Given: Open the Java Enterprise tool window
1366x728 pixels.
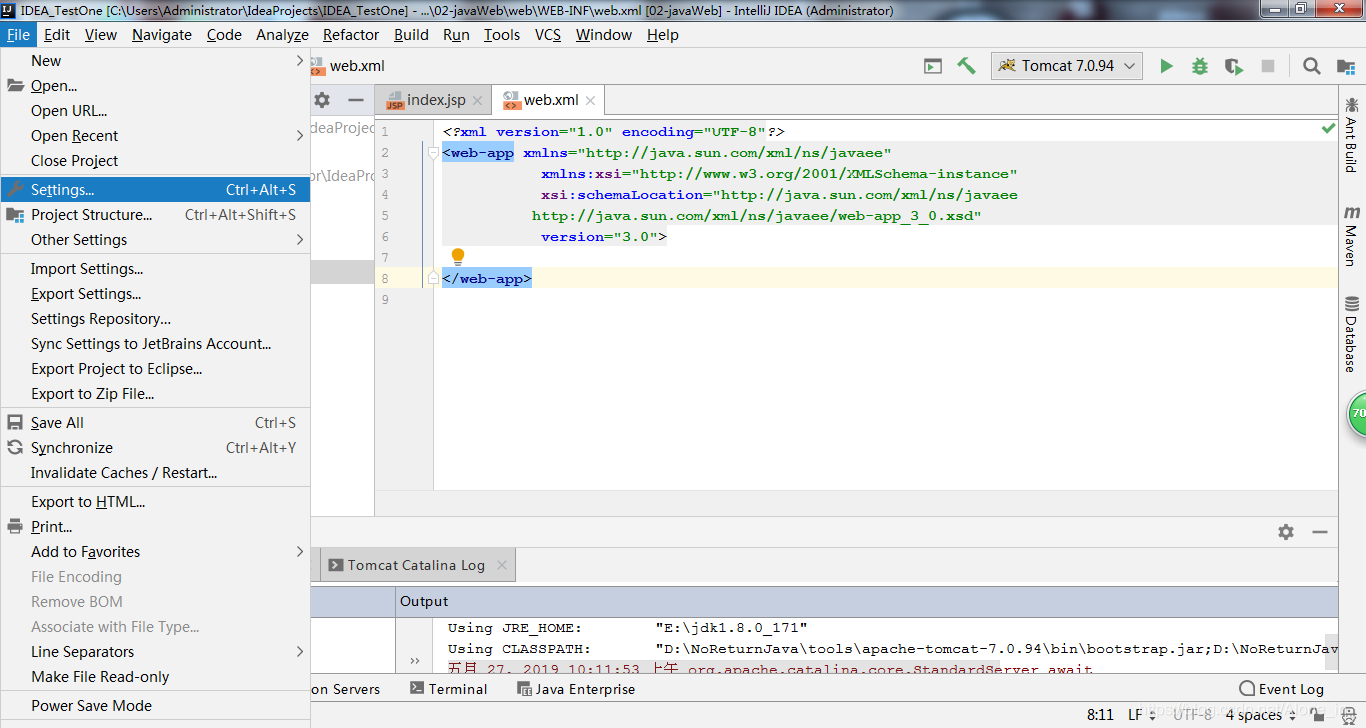Looking at the screenshot, I should pos(576,689).
